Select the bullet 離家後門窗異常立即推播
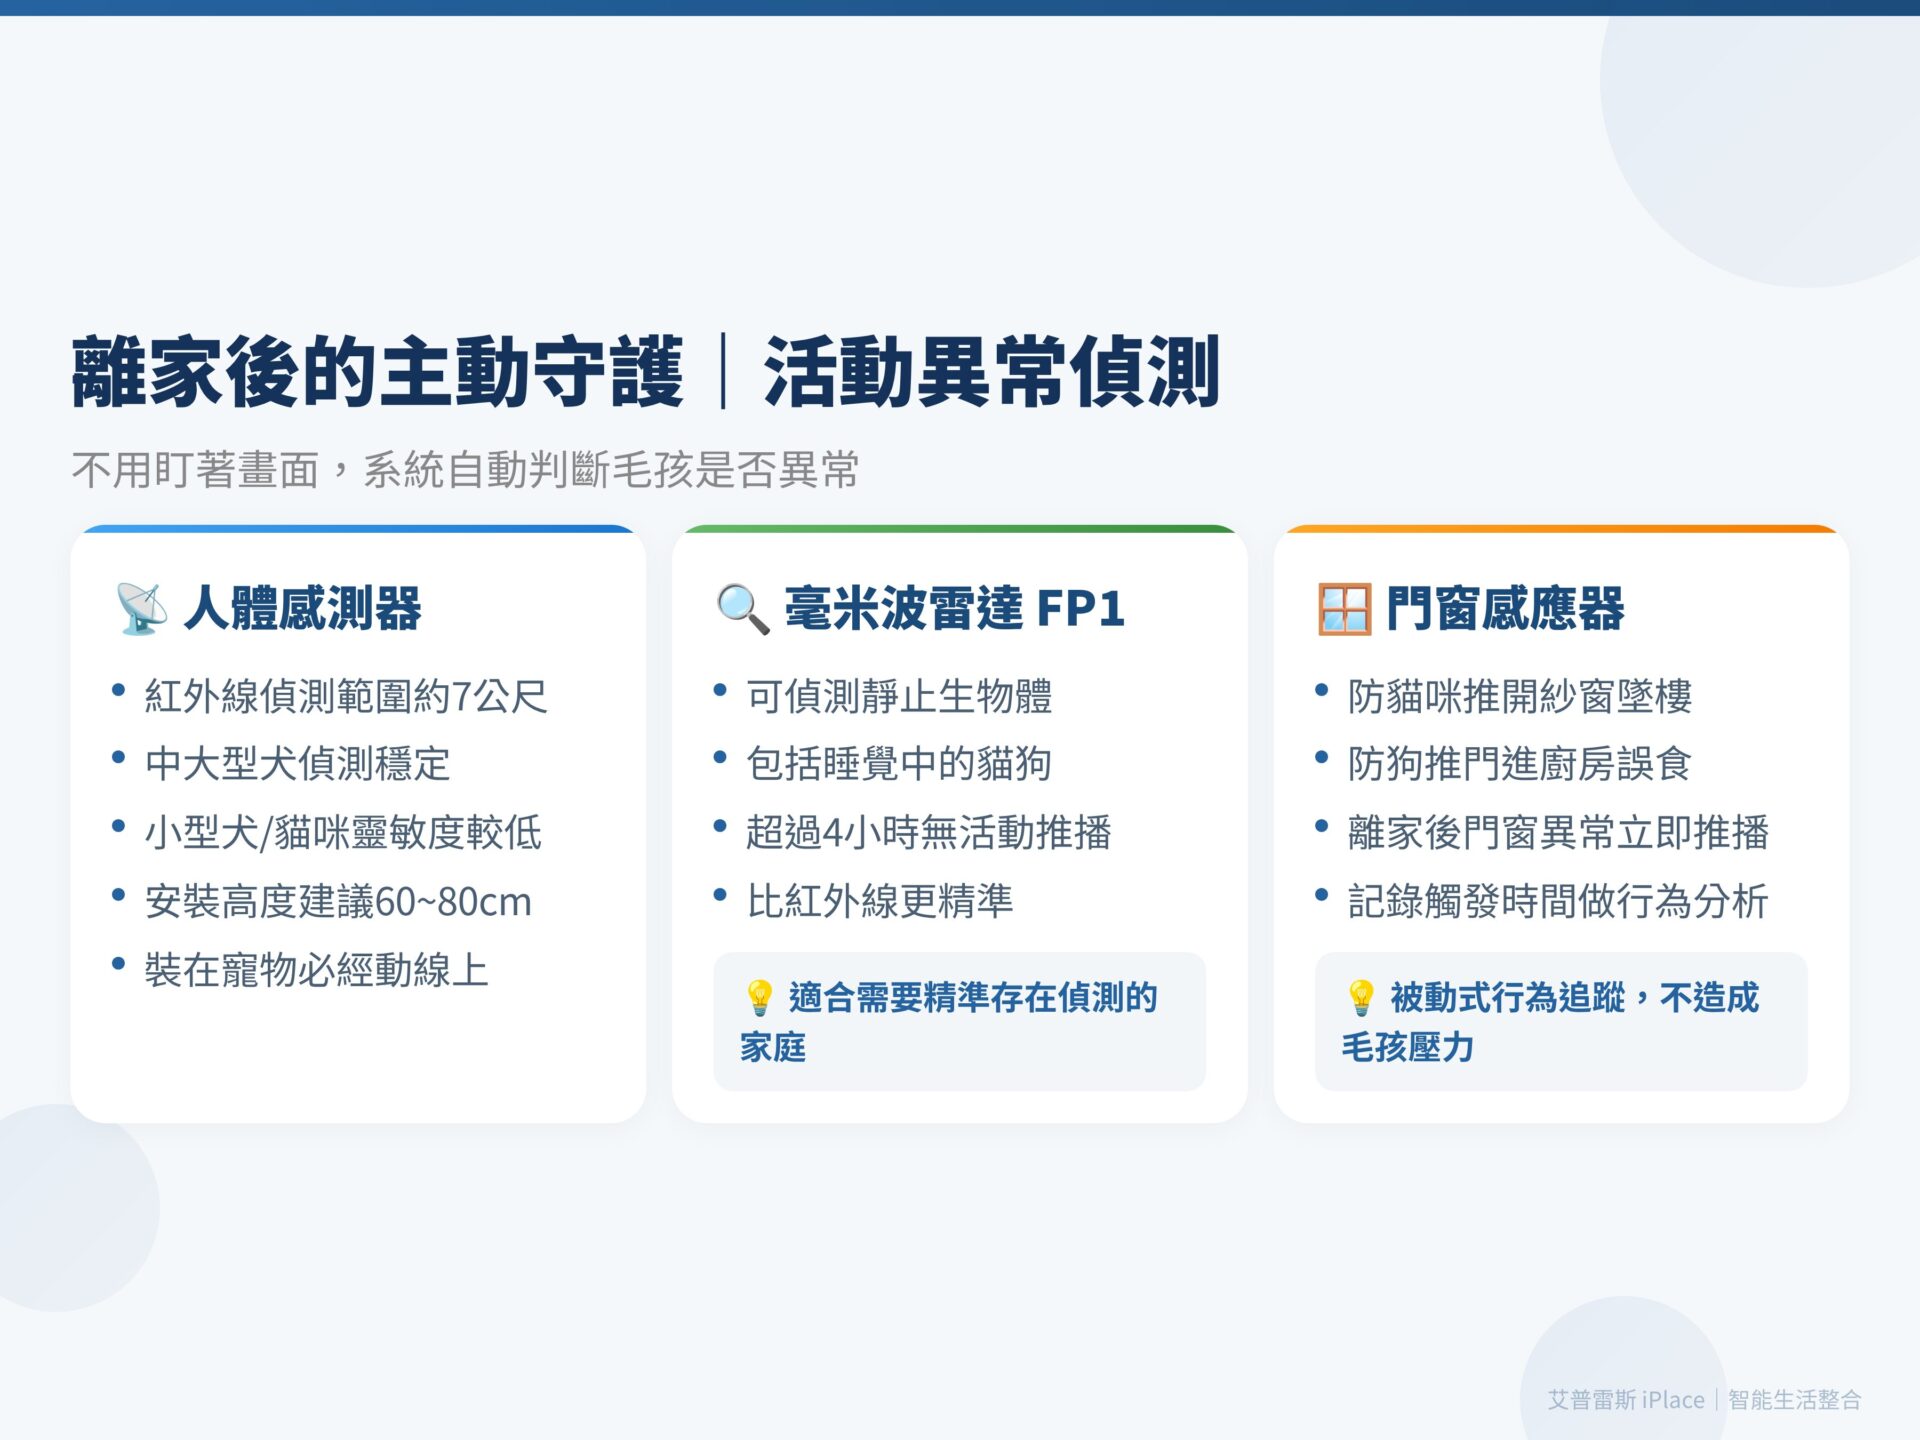Image resolution: width=1920 pixels, height=1440 pixels. [1559, 832]
